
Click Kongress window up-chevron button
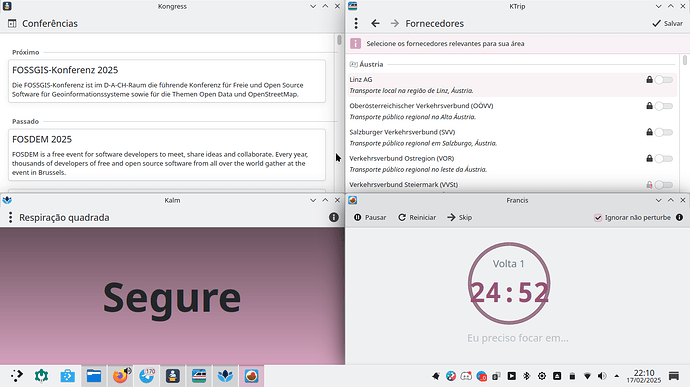click(325, 6)
